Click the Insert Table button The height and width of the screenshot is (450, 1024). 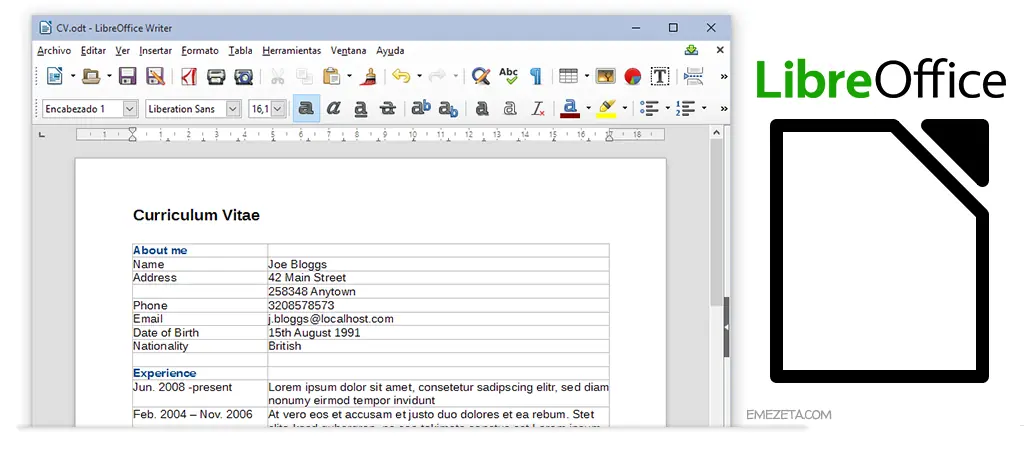(x=567, y=76)
